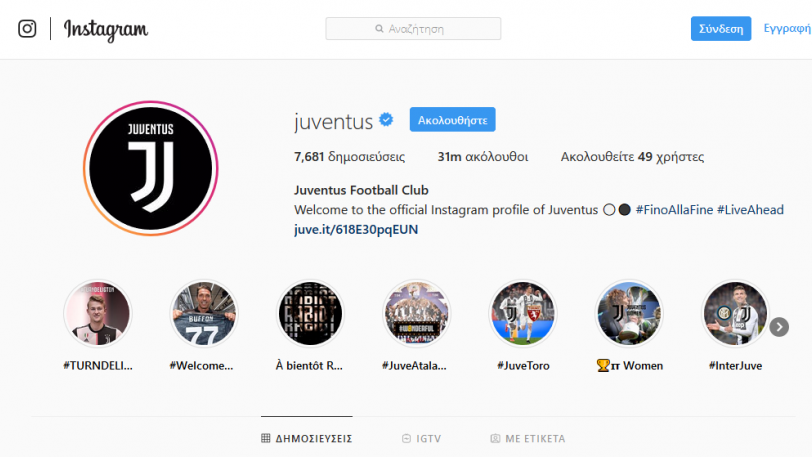Open the #JuveAtala... story highlight
Image resolution: width=812 pixels, height=457 pixels.
pyautogui.click(x=416, y=313)
